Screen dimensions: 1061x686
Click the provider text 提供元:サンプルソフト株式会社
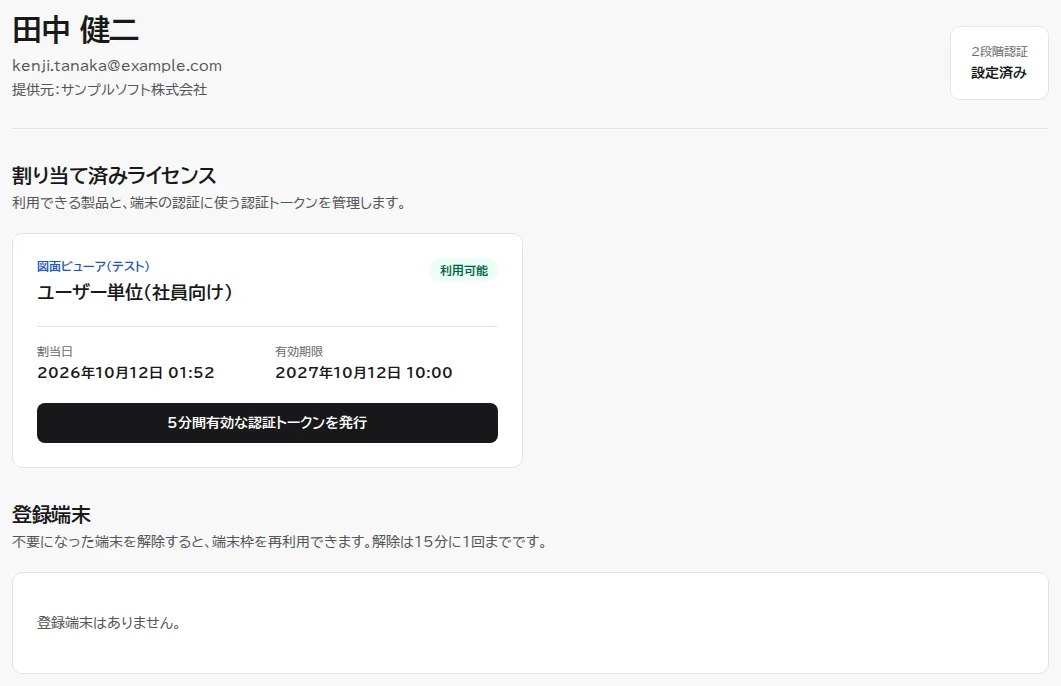click(110, 89)
